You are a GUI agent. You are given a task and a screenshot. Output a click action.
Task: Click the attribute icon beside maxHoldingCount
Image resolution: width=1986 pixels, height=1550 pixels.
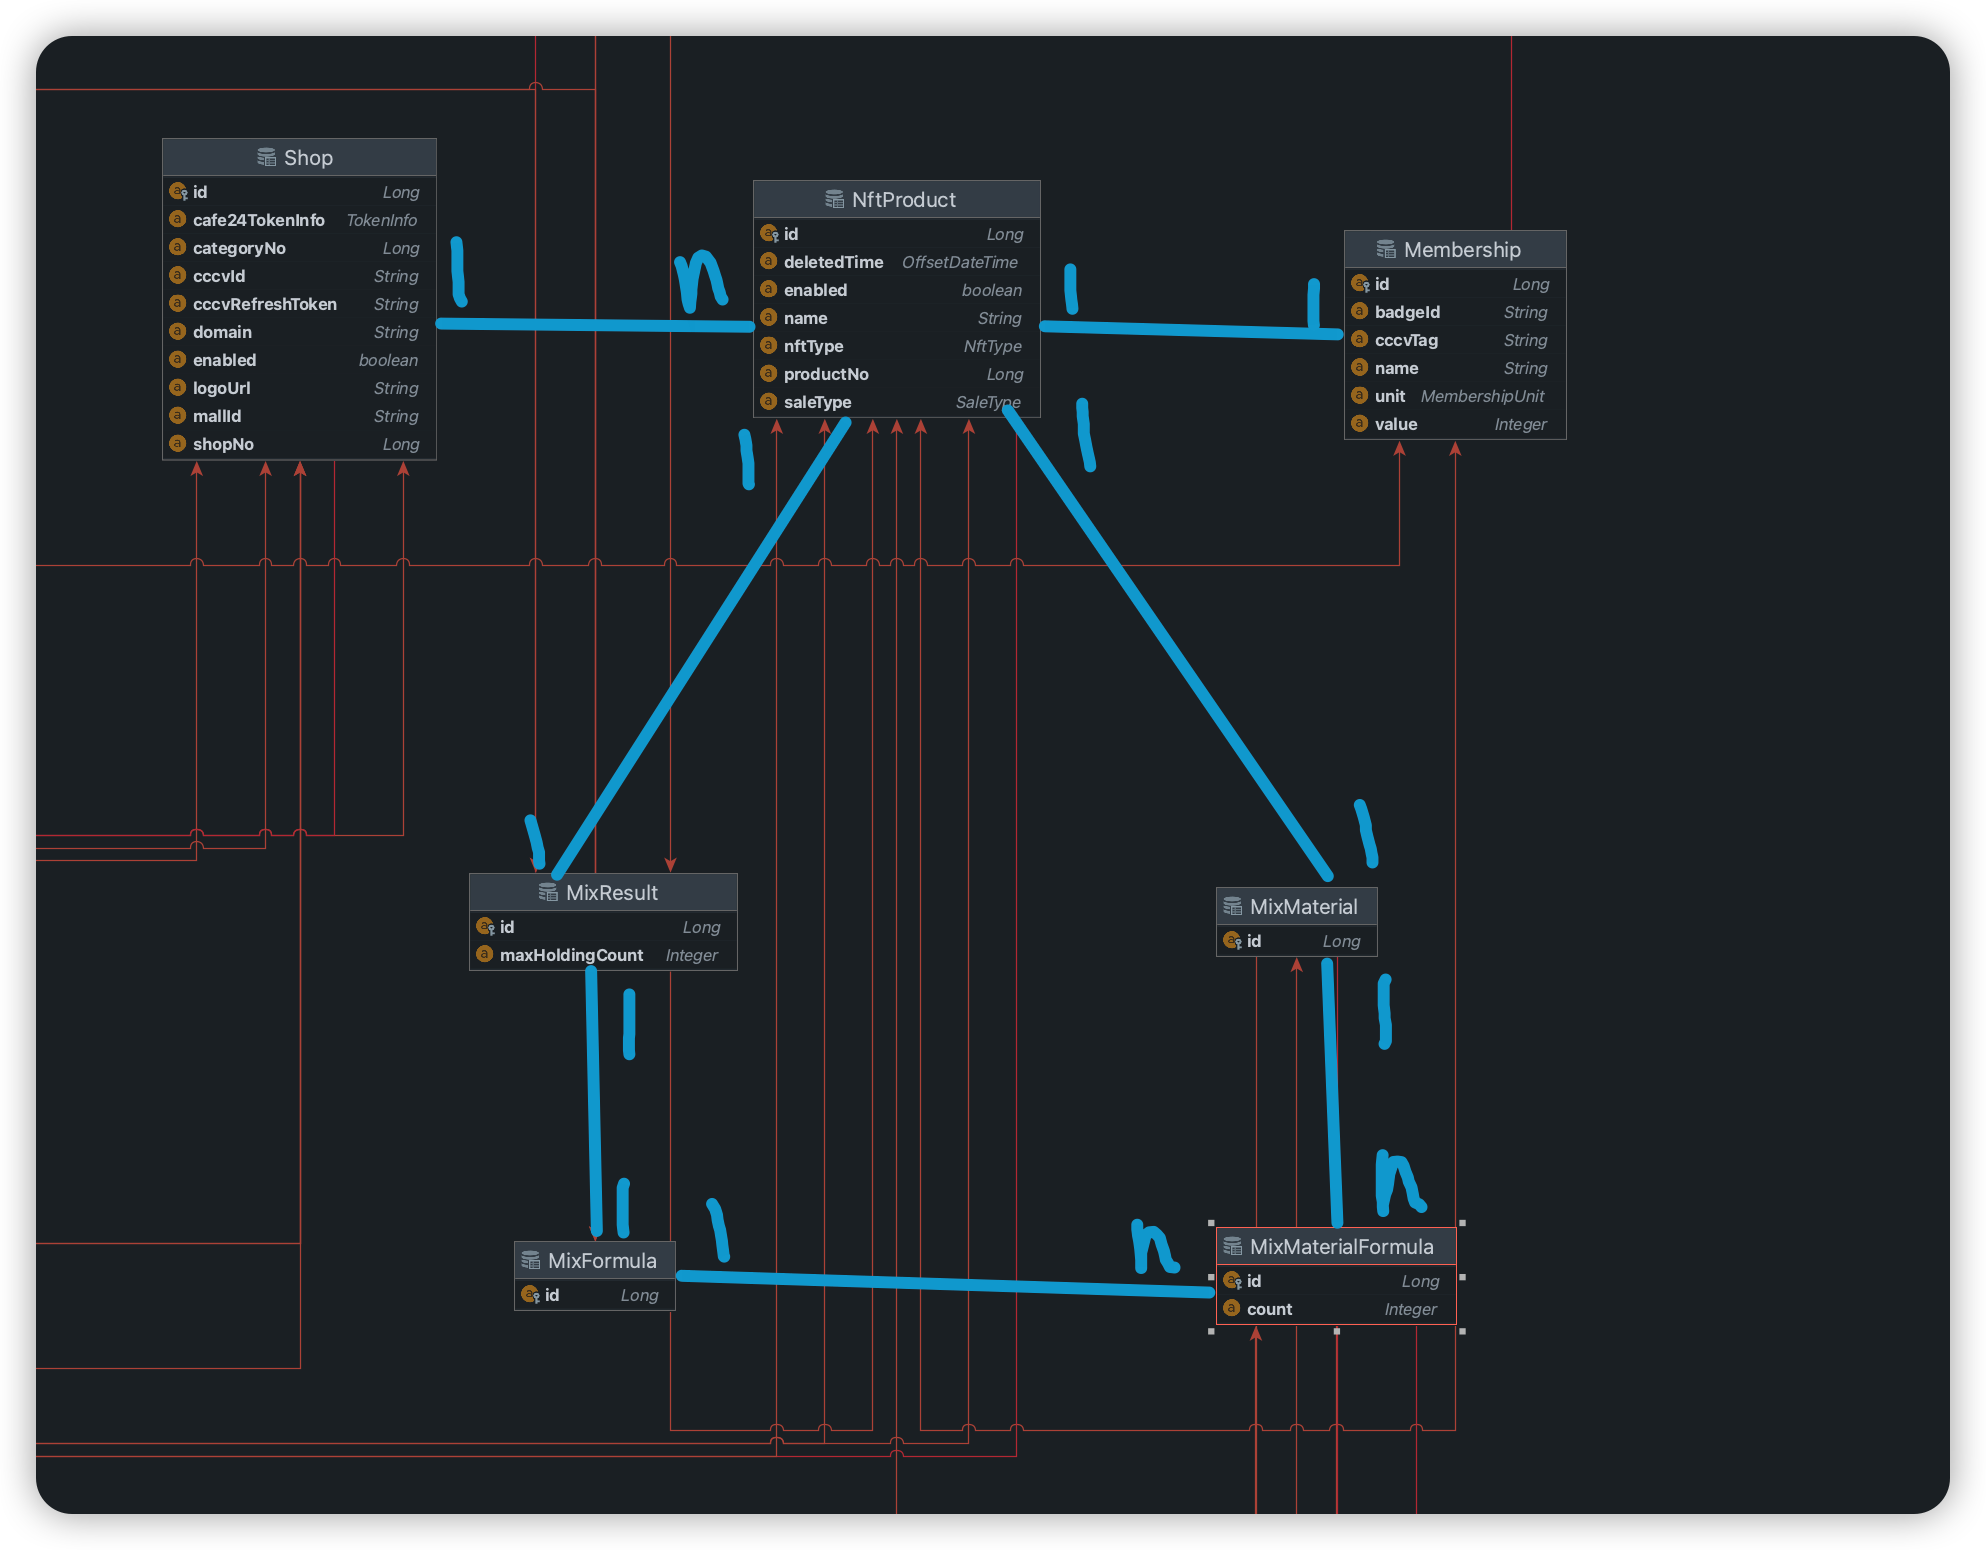tap(485, 954)
